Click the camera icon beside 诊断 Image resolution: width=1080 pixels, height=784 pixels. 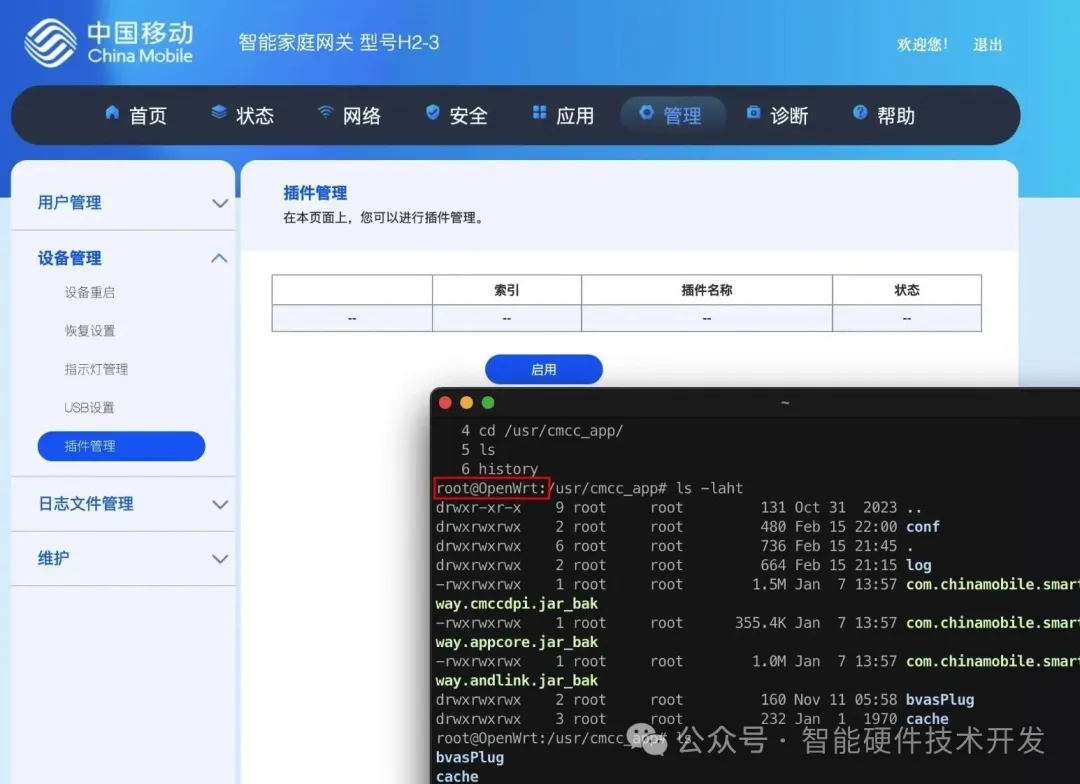point(753,113)
